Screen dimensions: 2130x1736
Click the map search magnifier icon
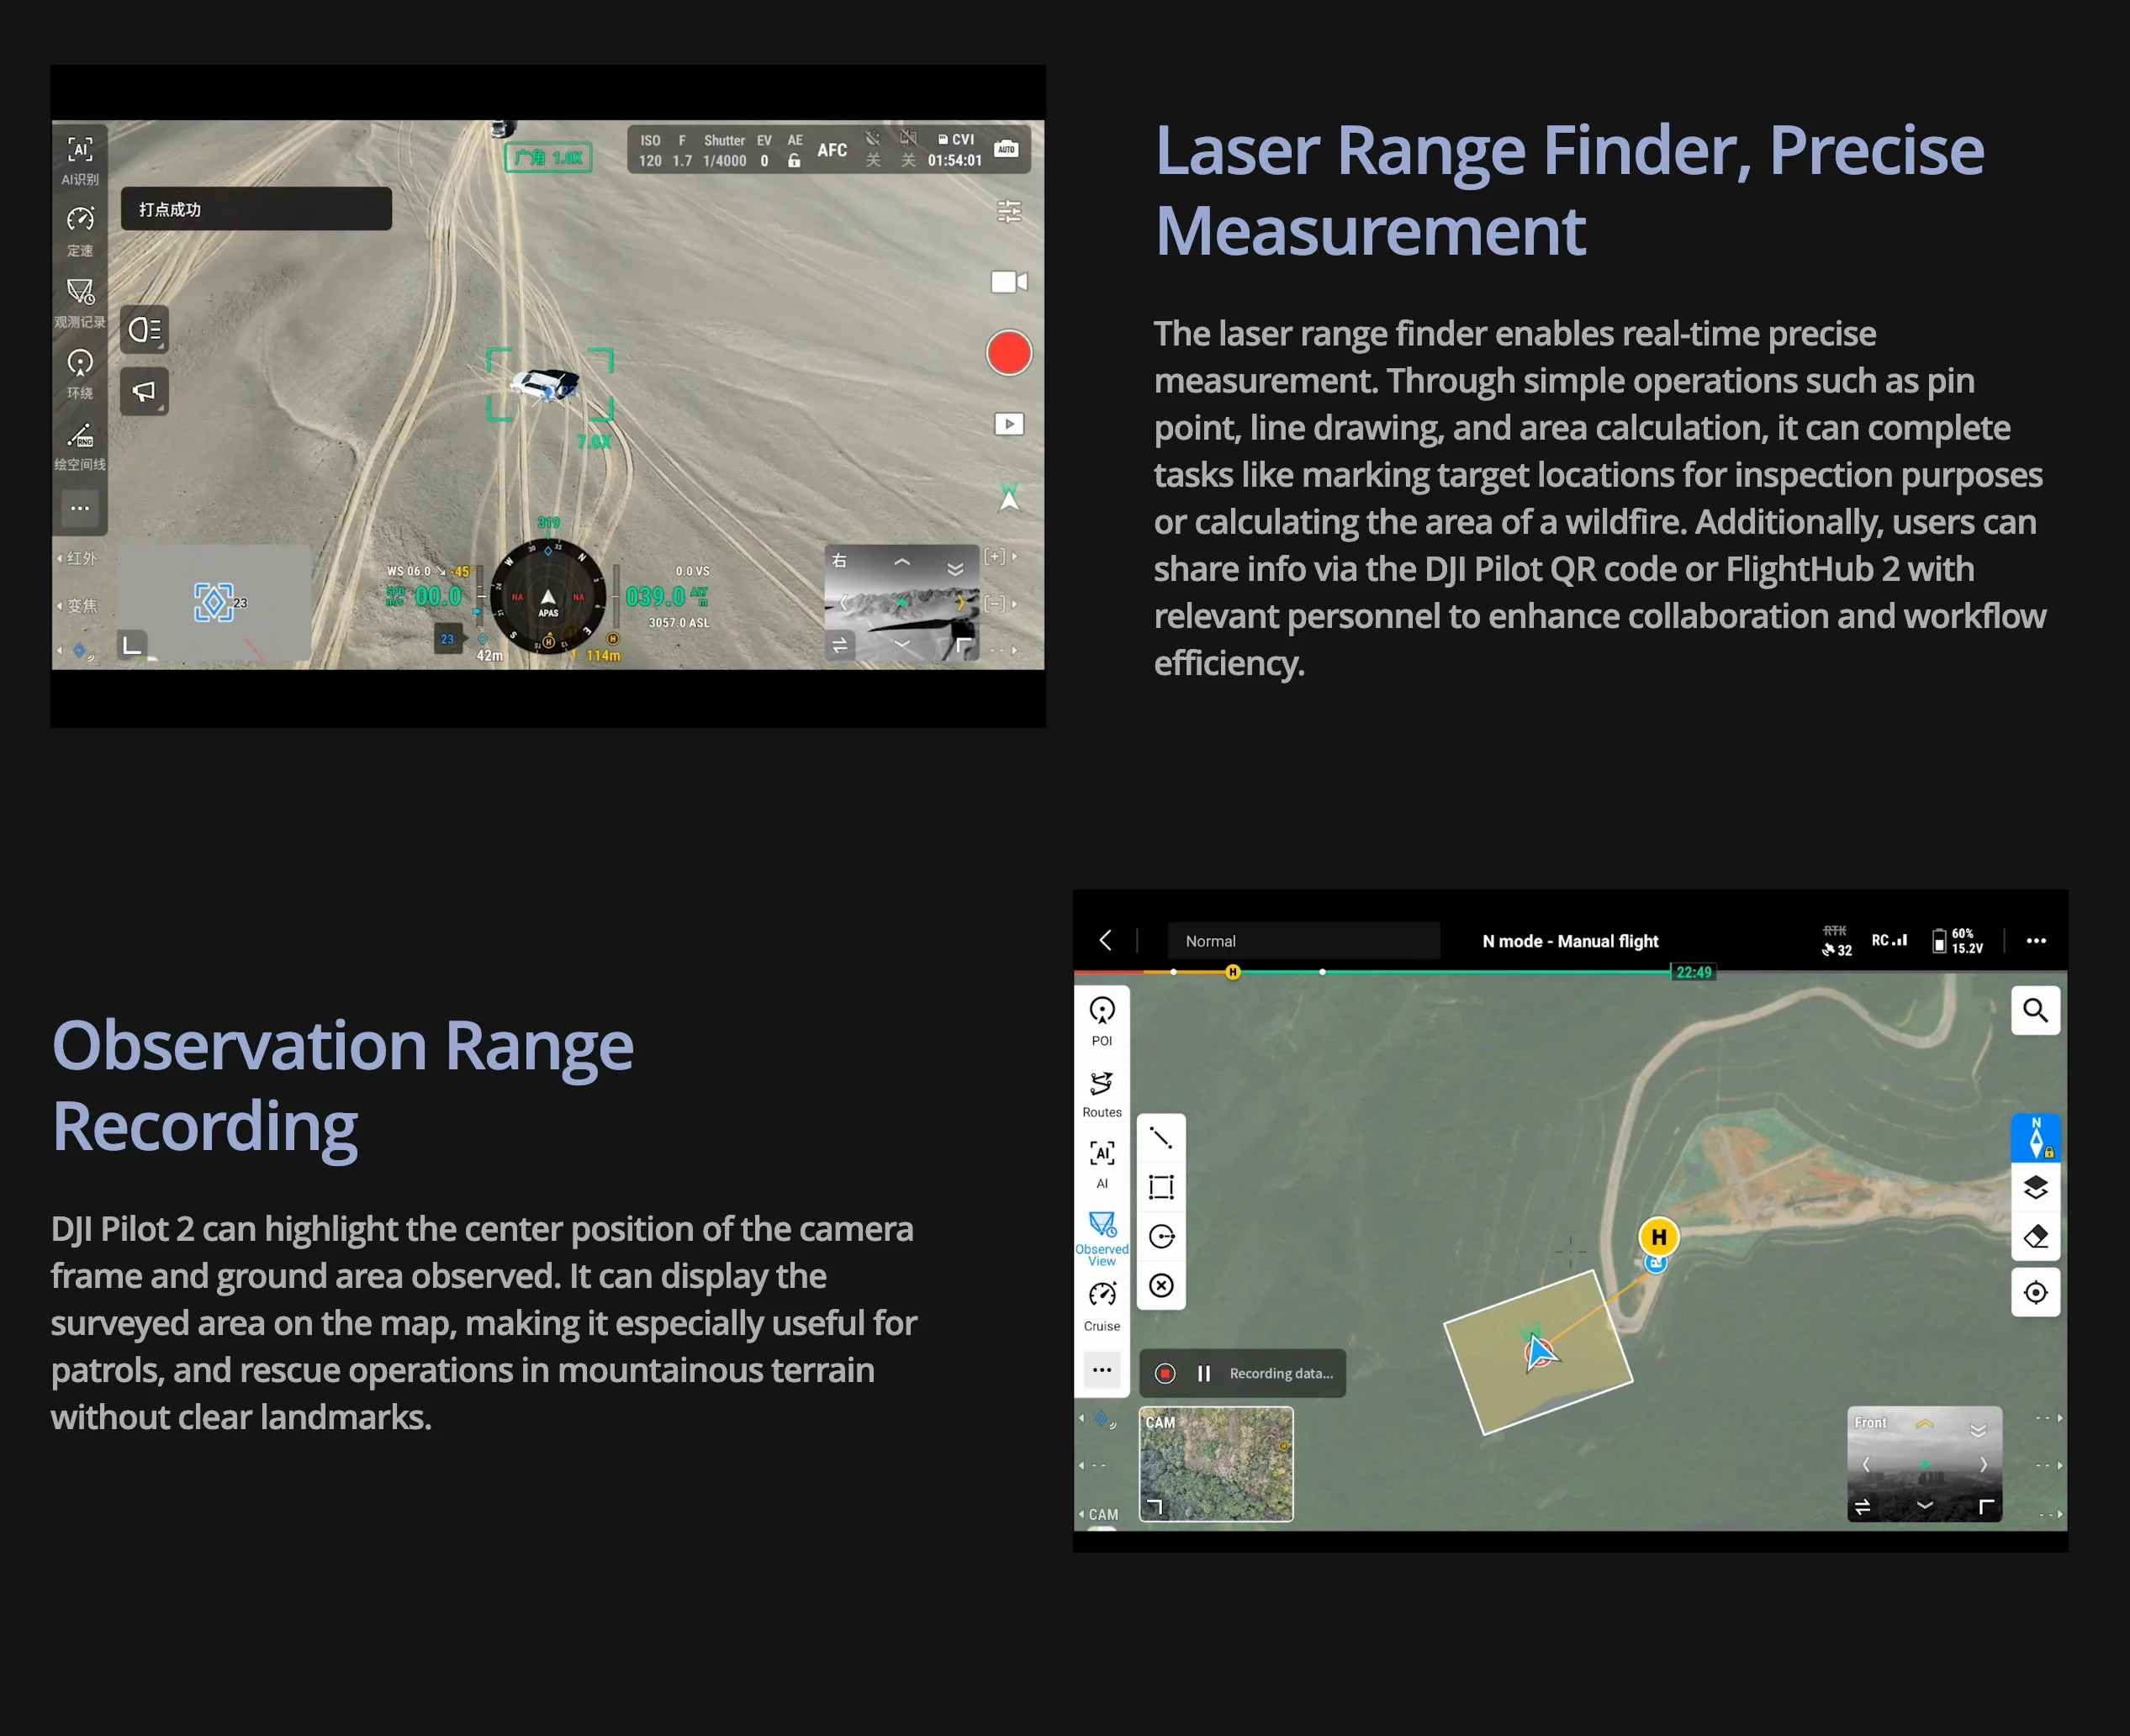[x=2035, y=1010]
